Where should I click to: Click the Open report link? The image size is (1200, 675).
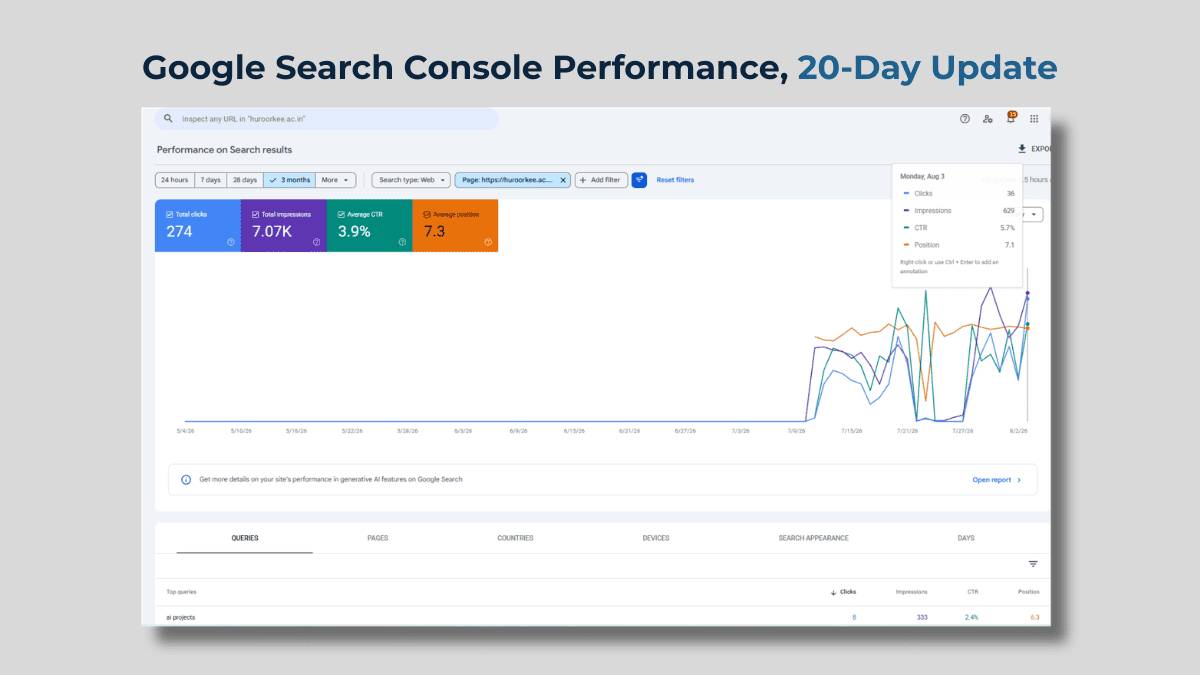coord(992,480)
